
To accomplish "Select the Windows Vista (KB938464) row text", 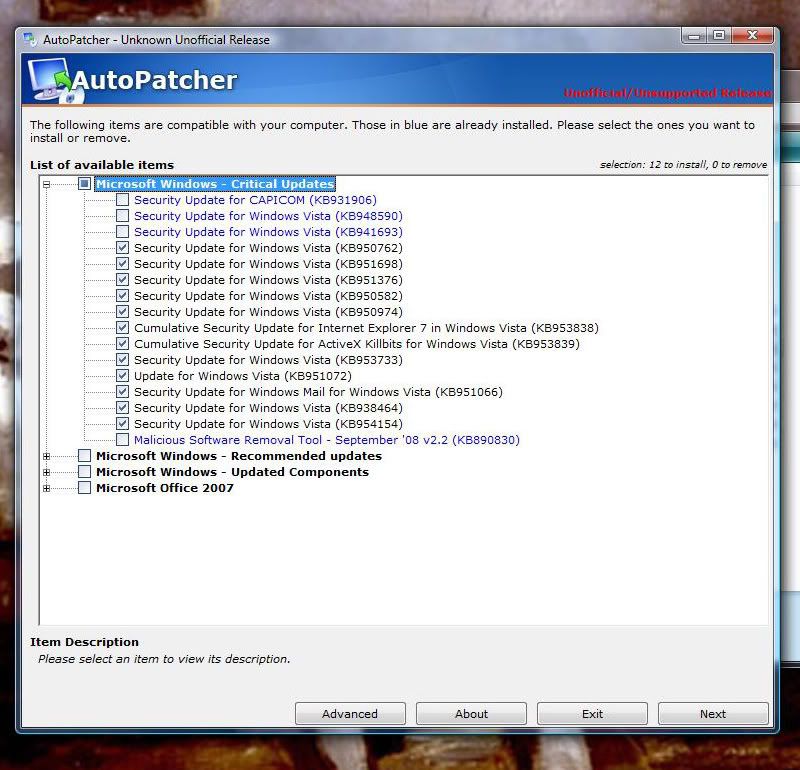I will tap(268, 408).
